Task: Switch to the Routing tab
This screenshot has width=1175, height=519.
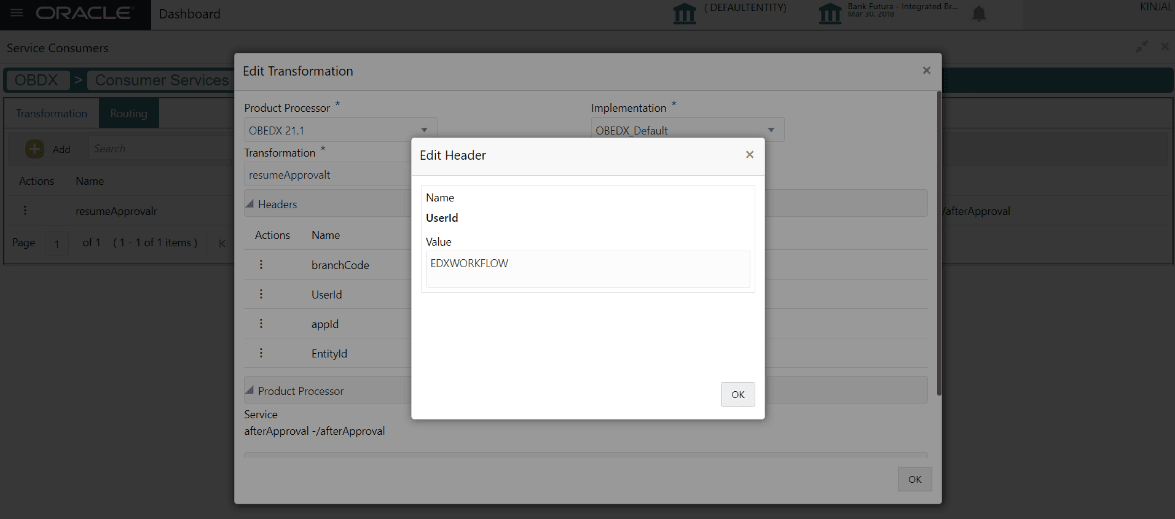Action: (x=129, y=114)
